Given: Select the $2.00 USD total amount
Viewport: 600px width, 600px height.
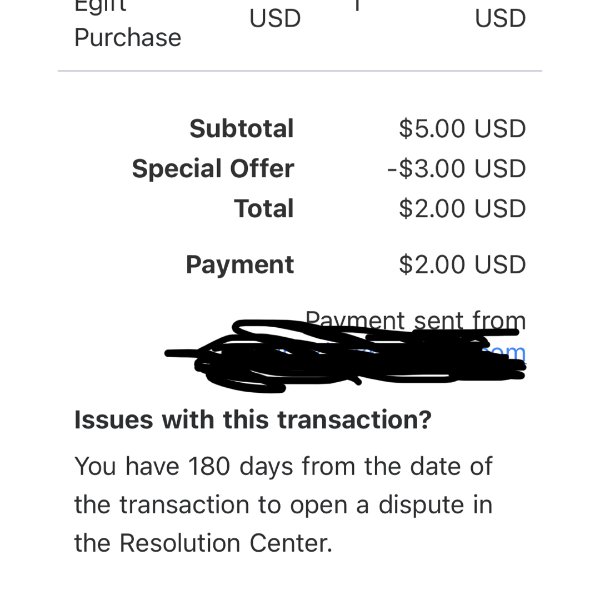Looking at the screenshot, I should [462, 209].
